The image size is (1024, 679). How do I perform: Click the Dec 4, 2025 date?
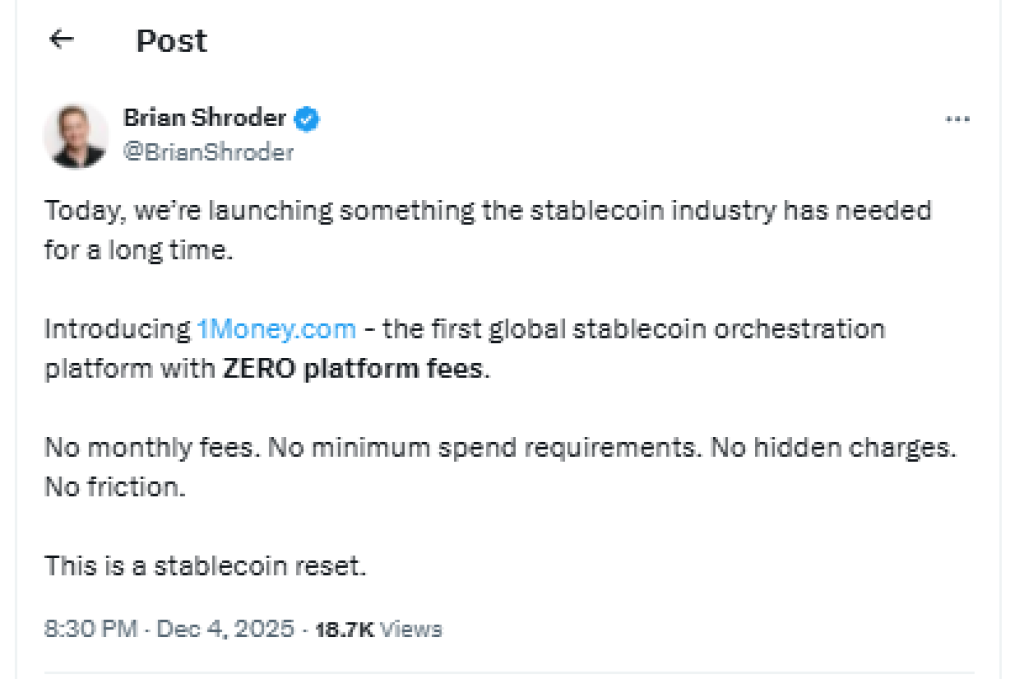pyautogui.click(x=224, y=629)
